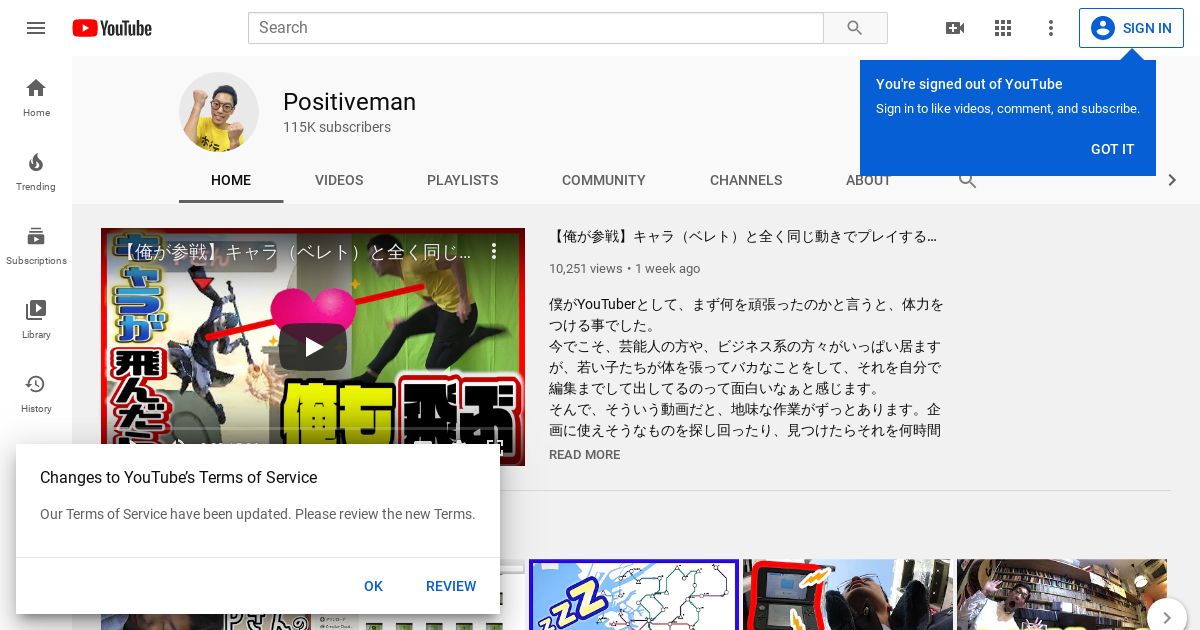Expand channel tabs with right chevron

click(x=1172, y=180)
